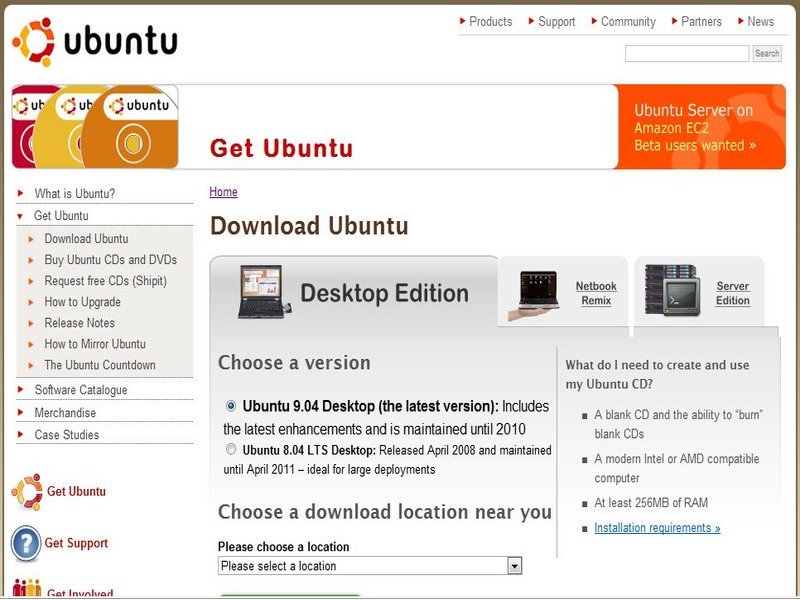The image size is (800, 600).
Task: Click the orange Ubuntu CD image in banner
Action: click(x=130, y=128)
